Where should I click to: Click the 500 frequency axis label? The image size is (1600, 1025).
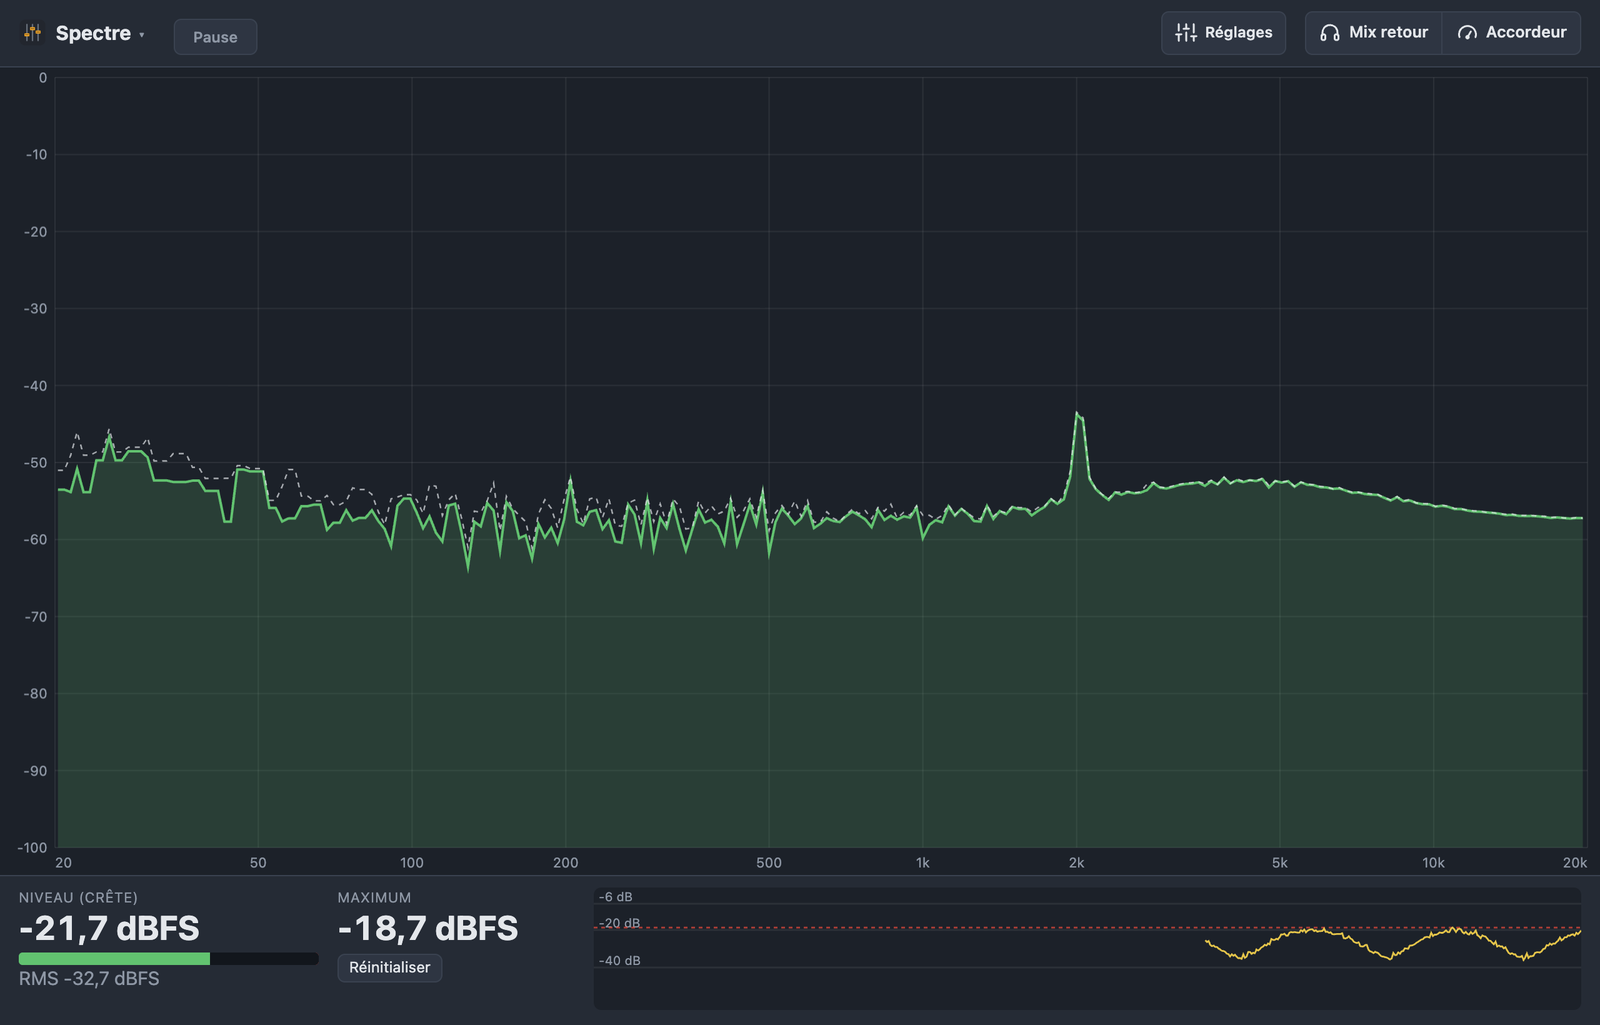pos(769,863)
